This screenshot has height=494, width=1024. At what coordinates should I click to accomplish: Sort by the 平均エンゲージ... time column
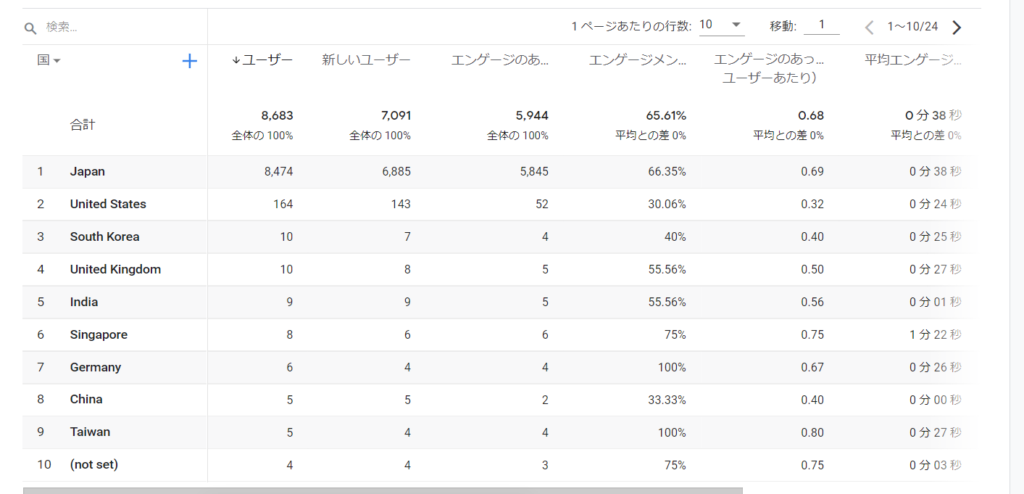coord(912,60)
